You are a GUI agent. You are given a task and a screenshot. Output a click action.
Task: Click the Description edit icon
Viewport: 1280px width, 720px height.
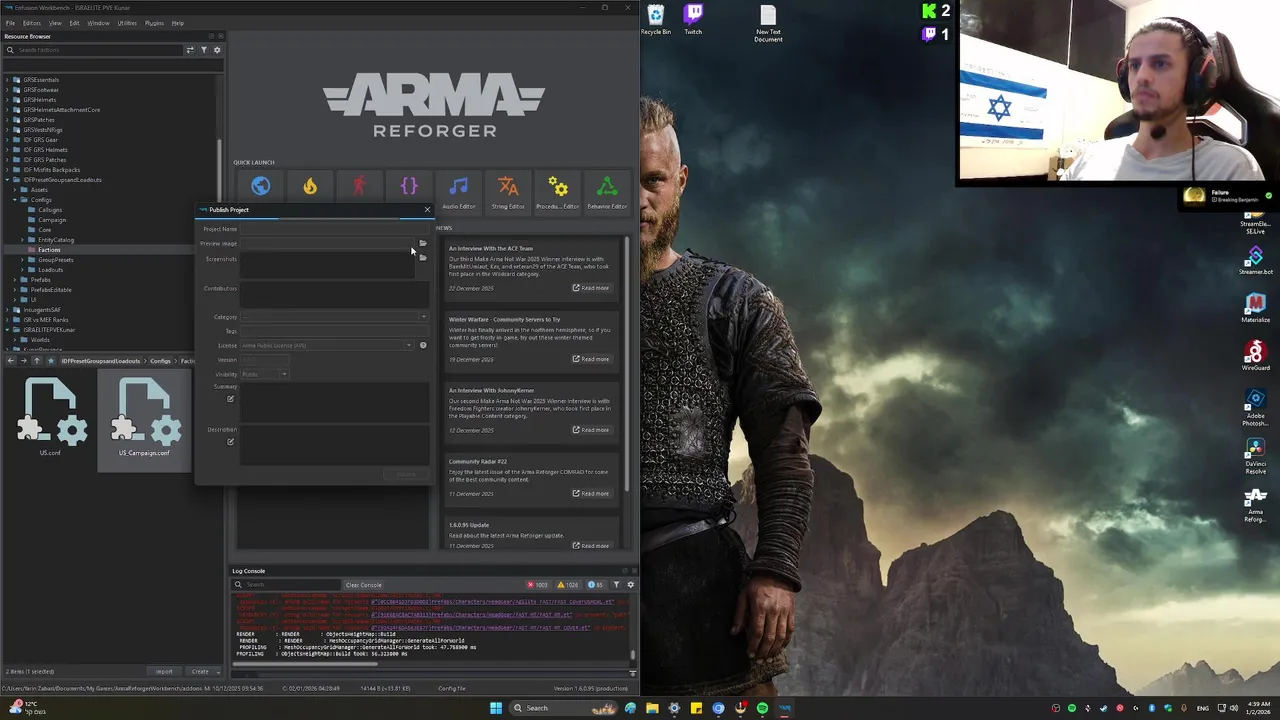[230, 442]
